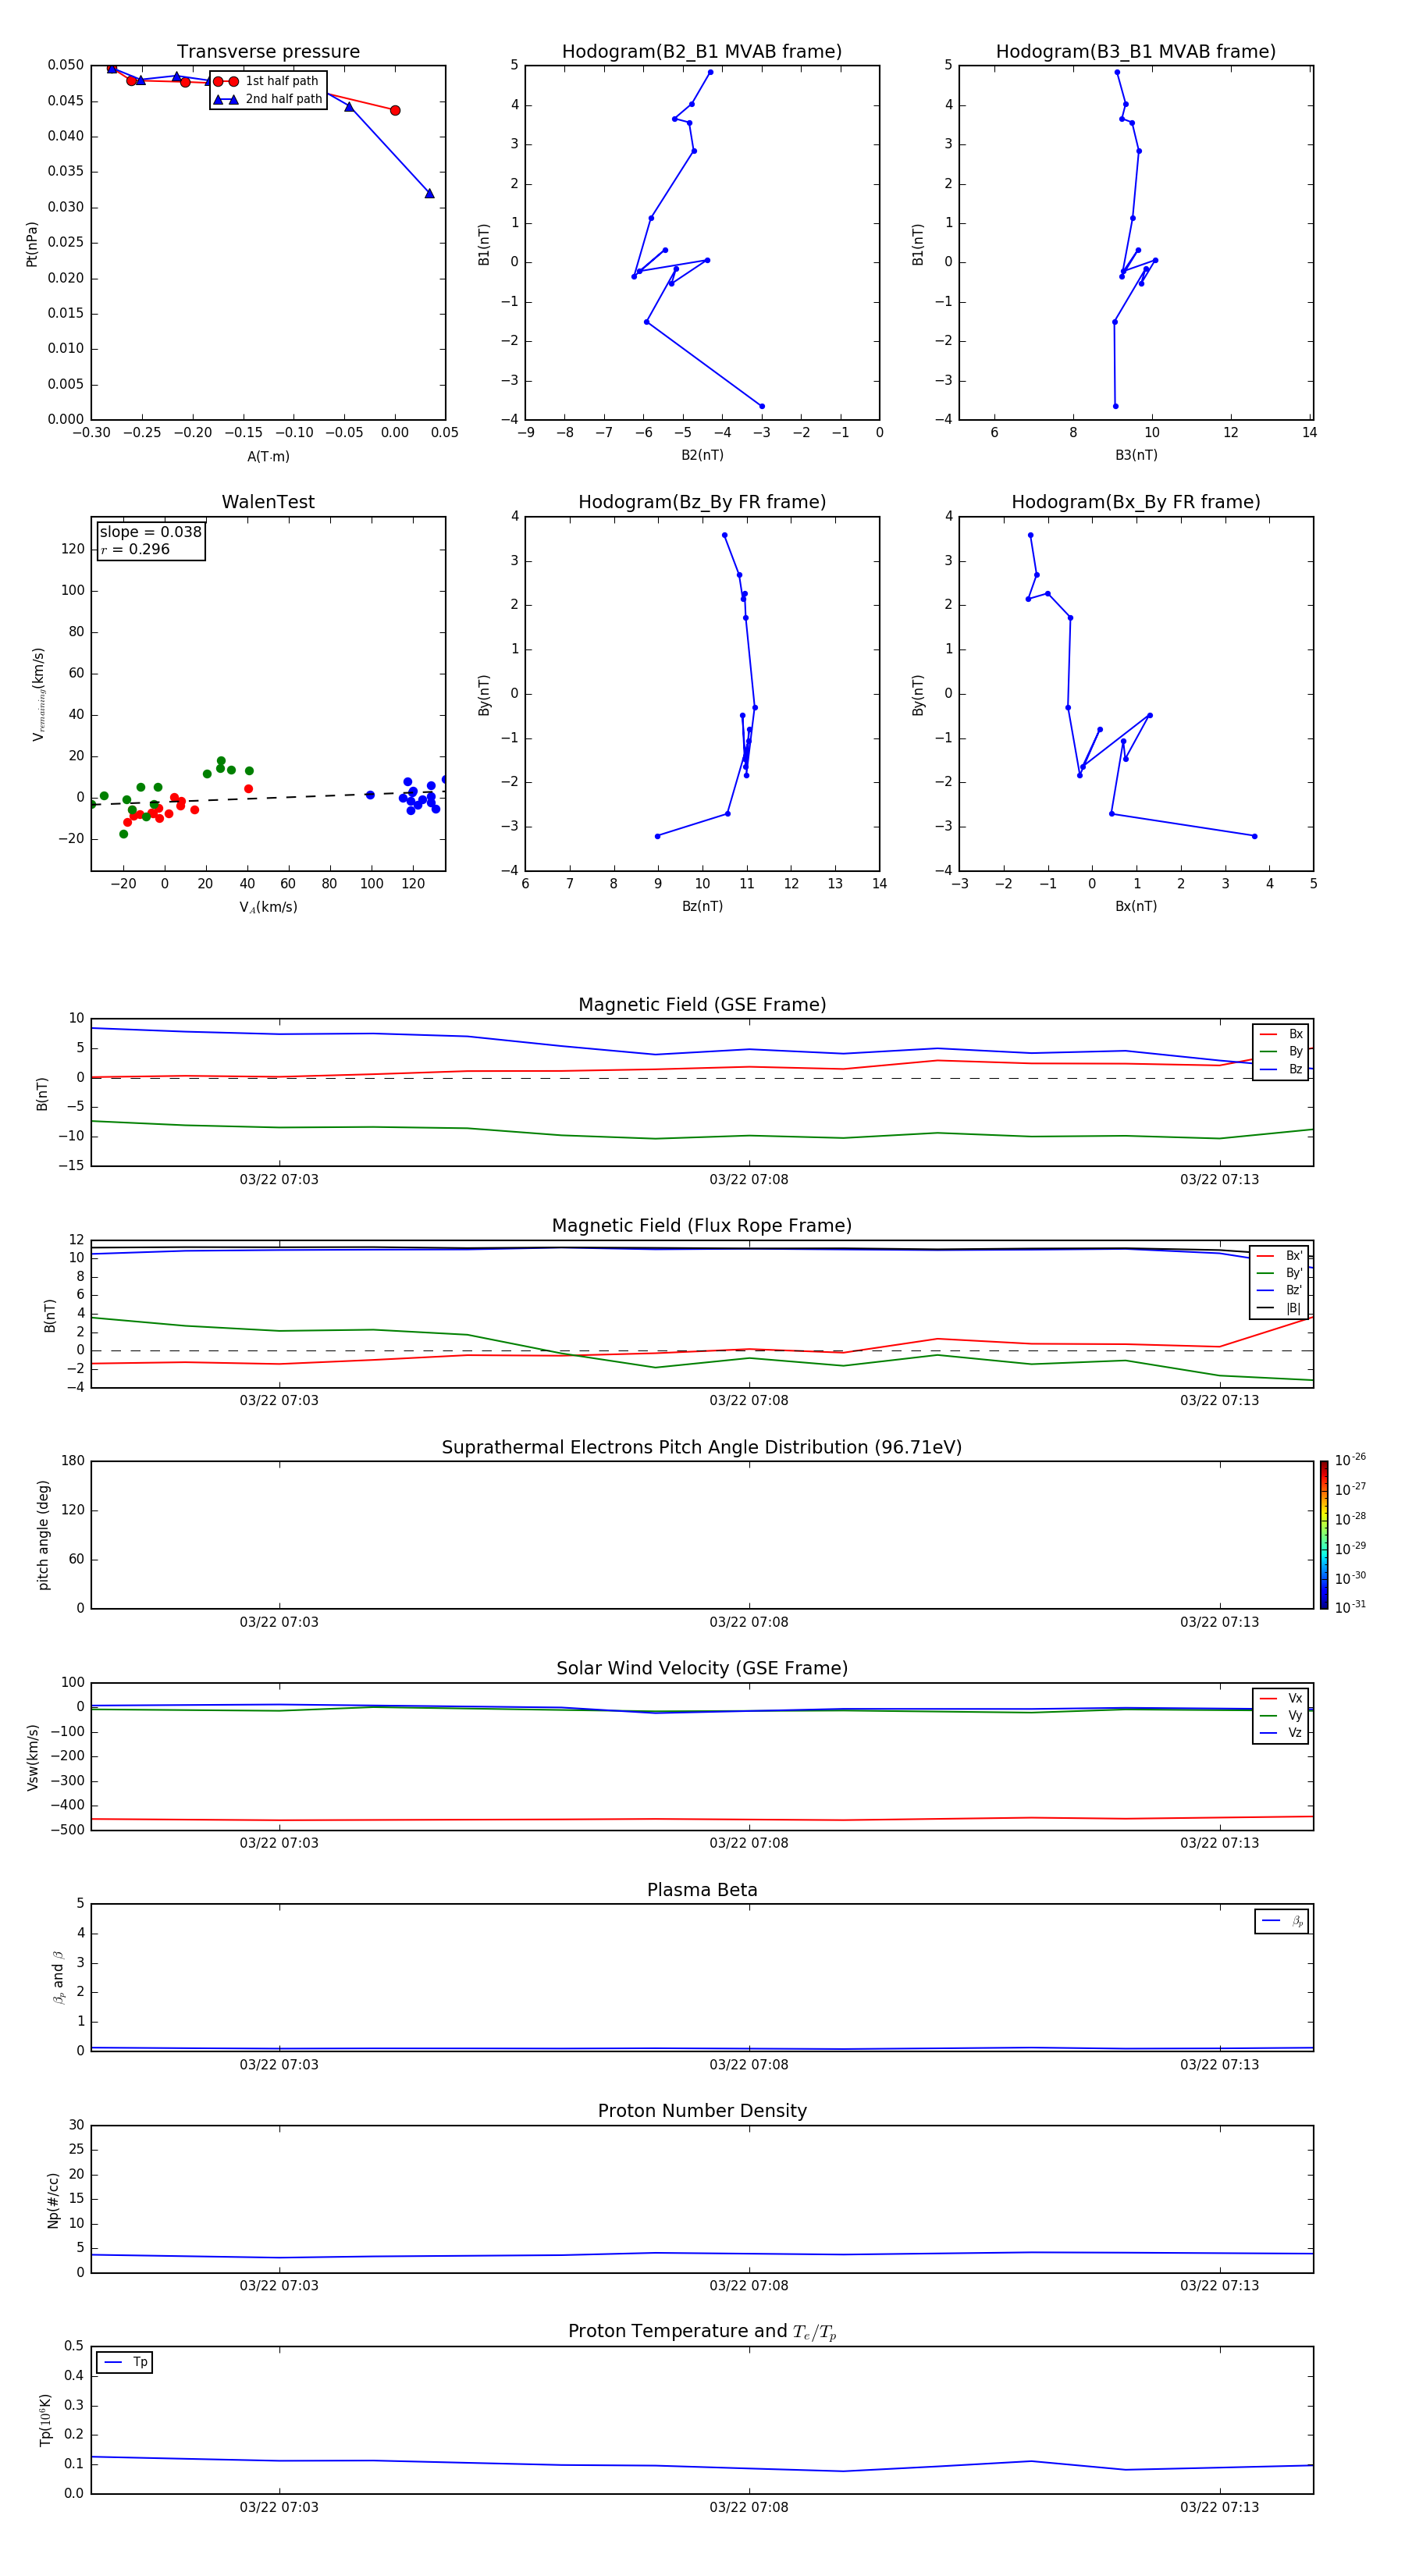The height and width of the screenshot is (2576, 1405).
Task: Click the 'Proton Number Density' title
Action: tap(702, 2111)
